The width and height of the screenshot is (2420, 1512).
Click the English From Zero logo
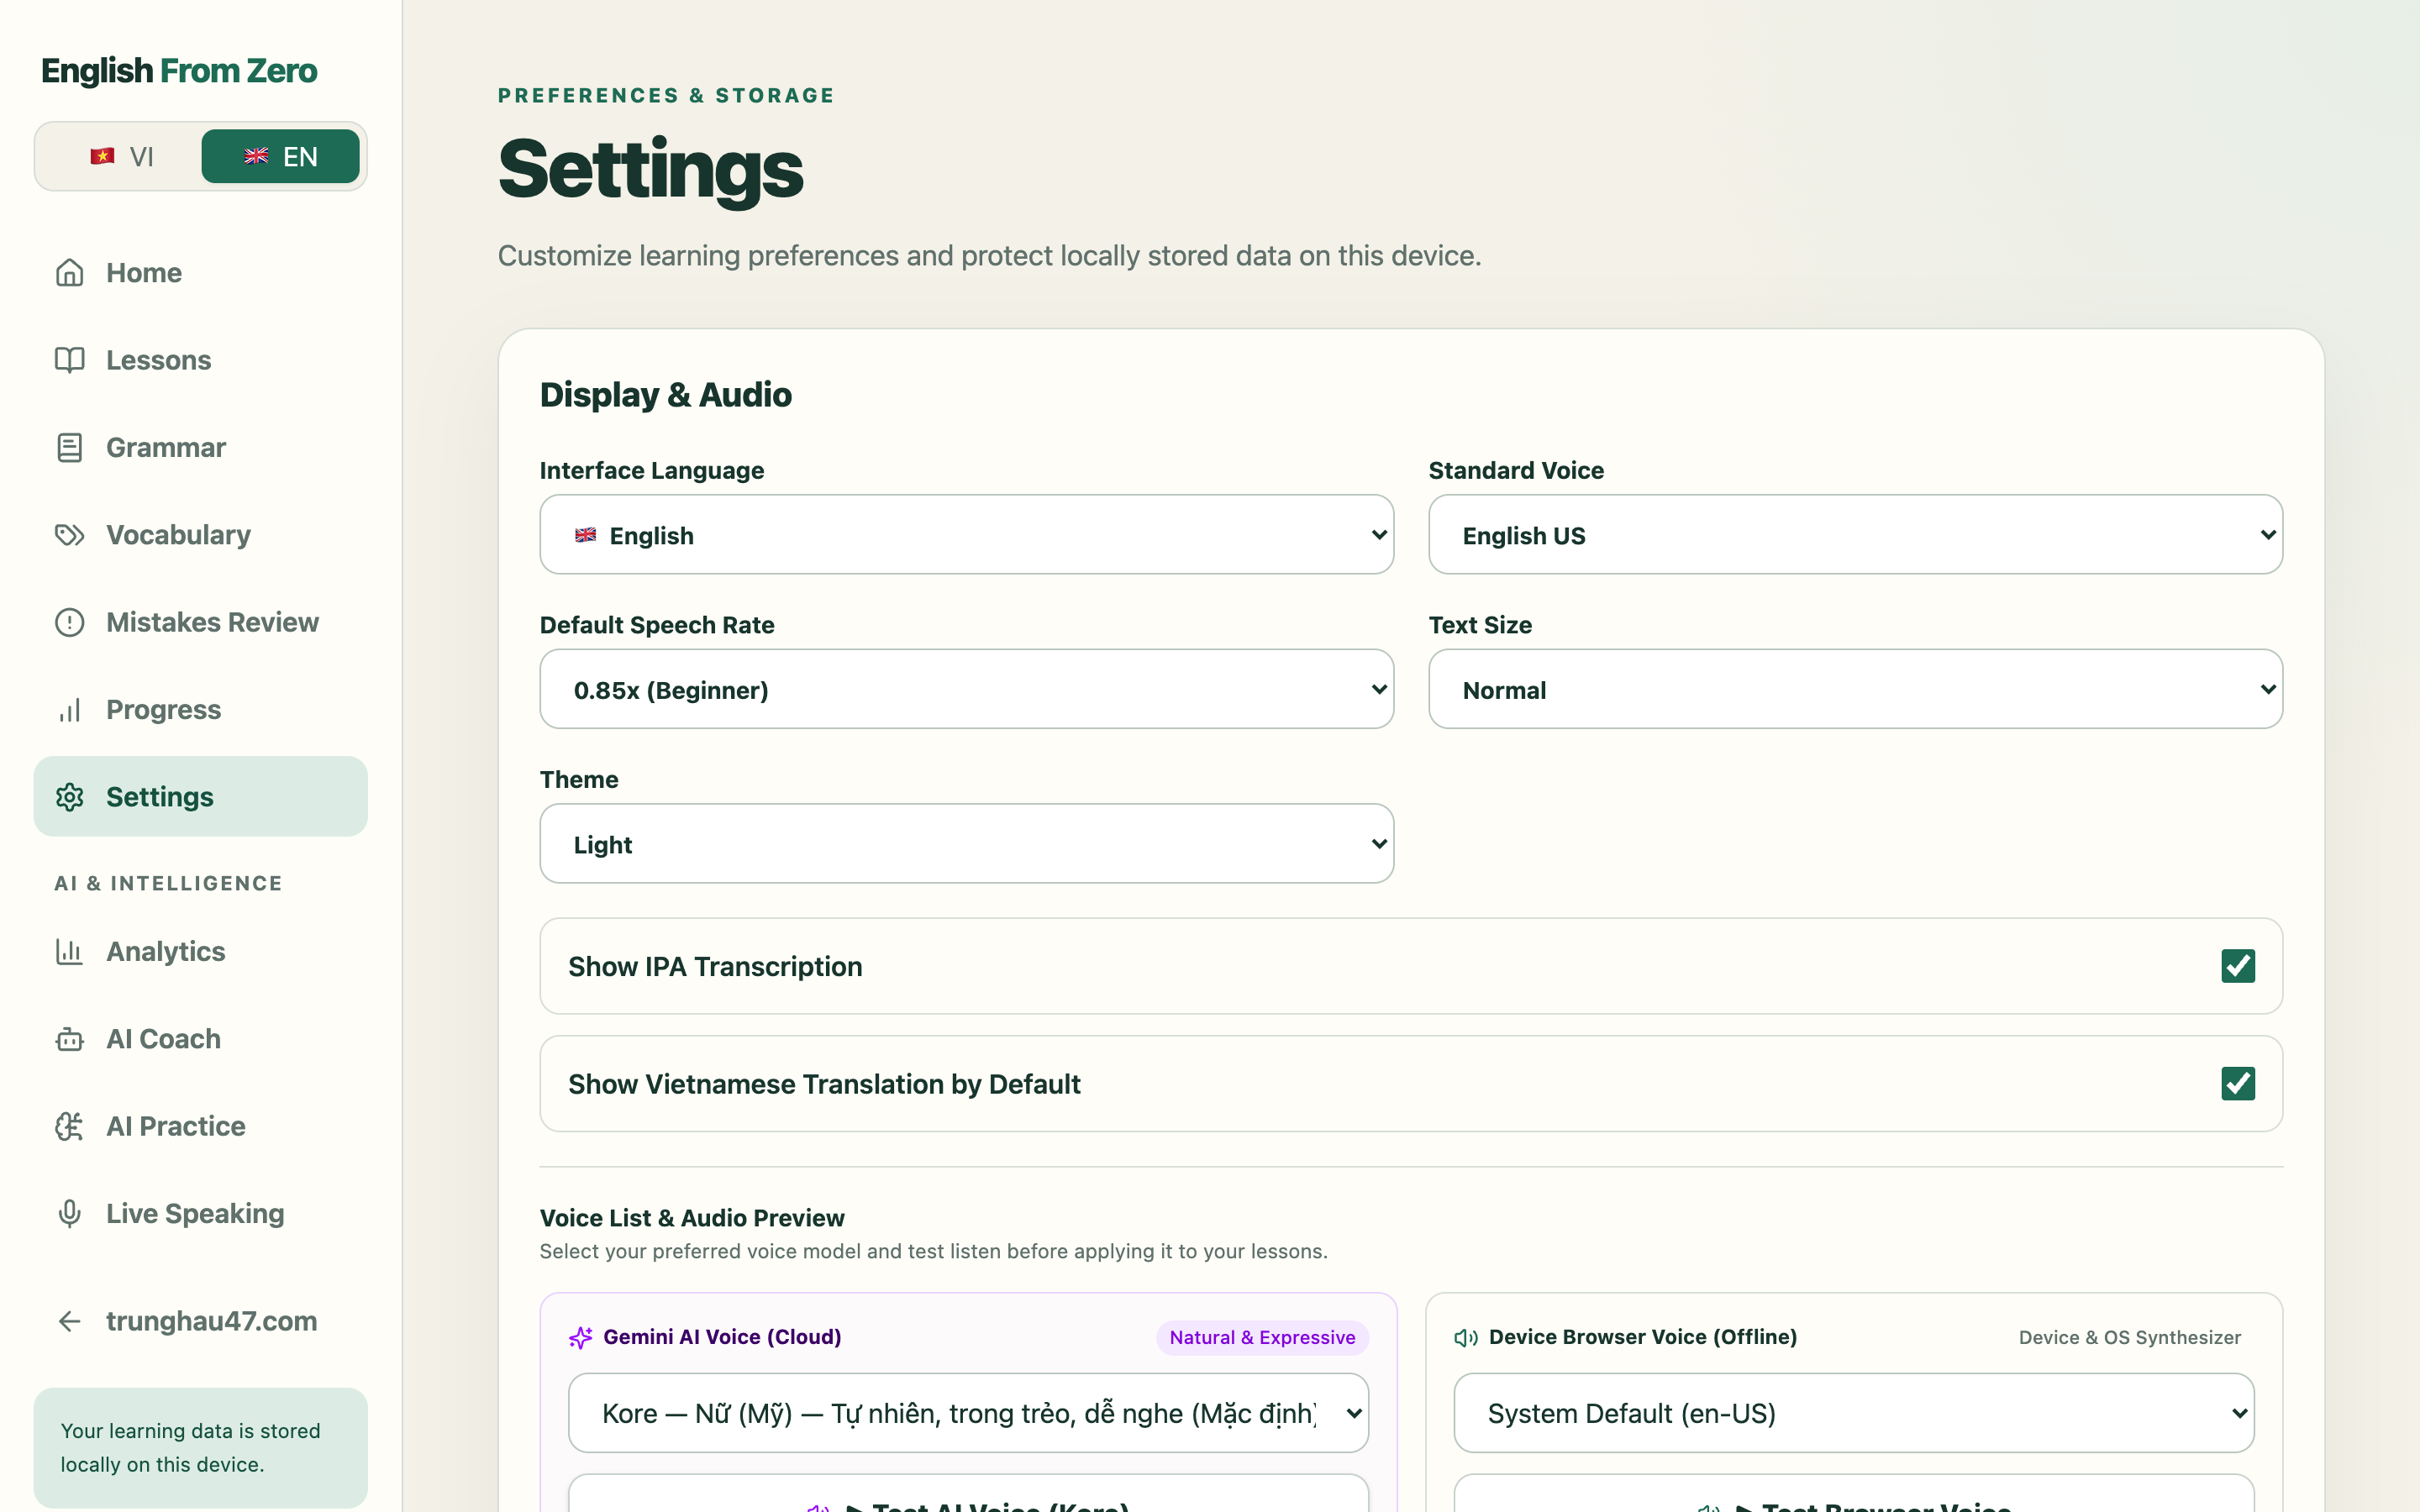click(x=179, y=71)
